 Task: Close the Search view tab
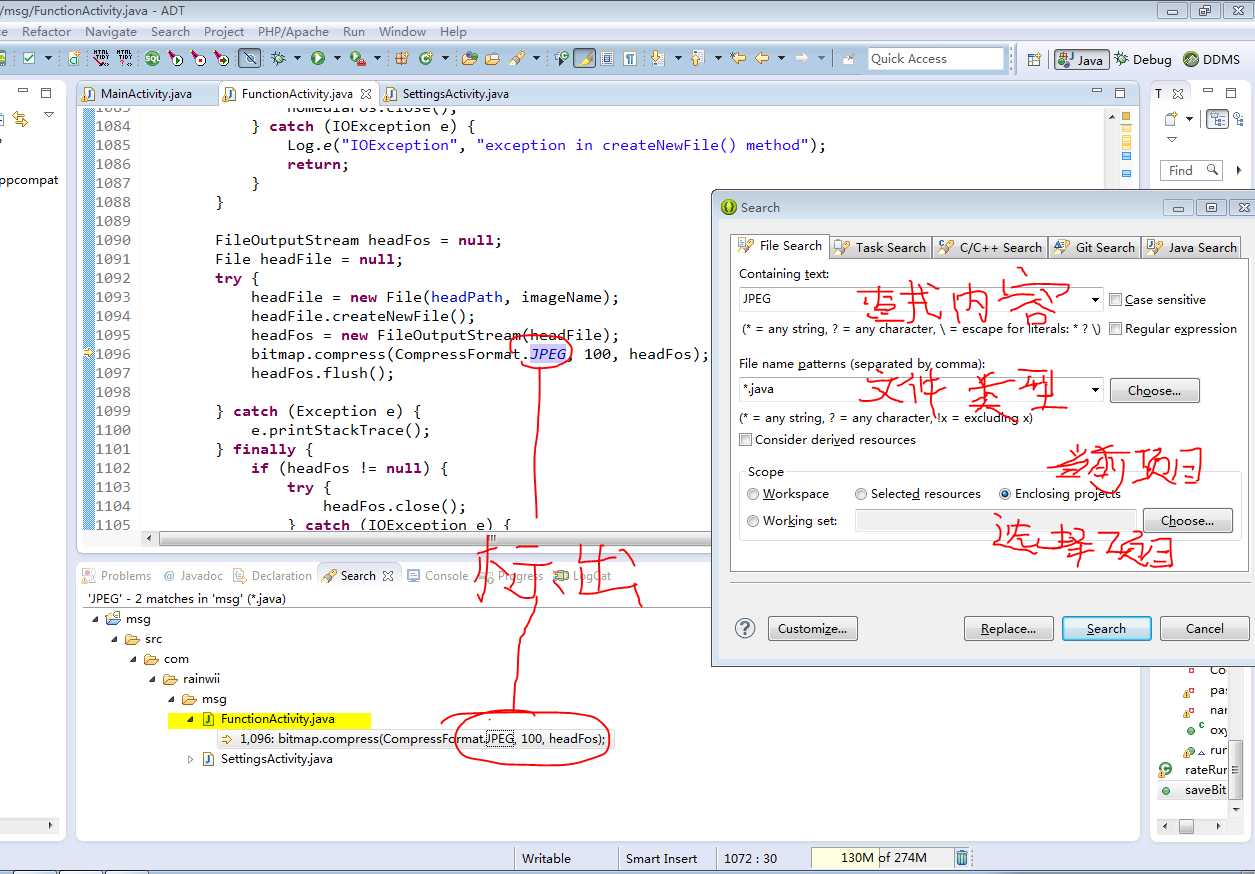pos(389,575)
